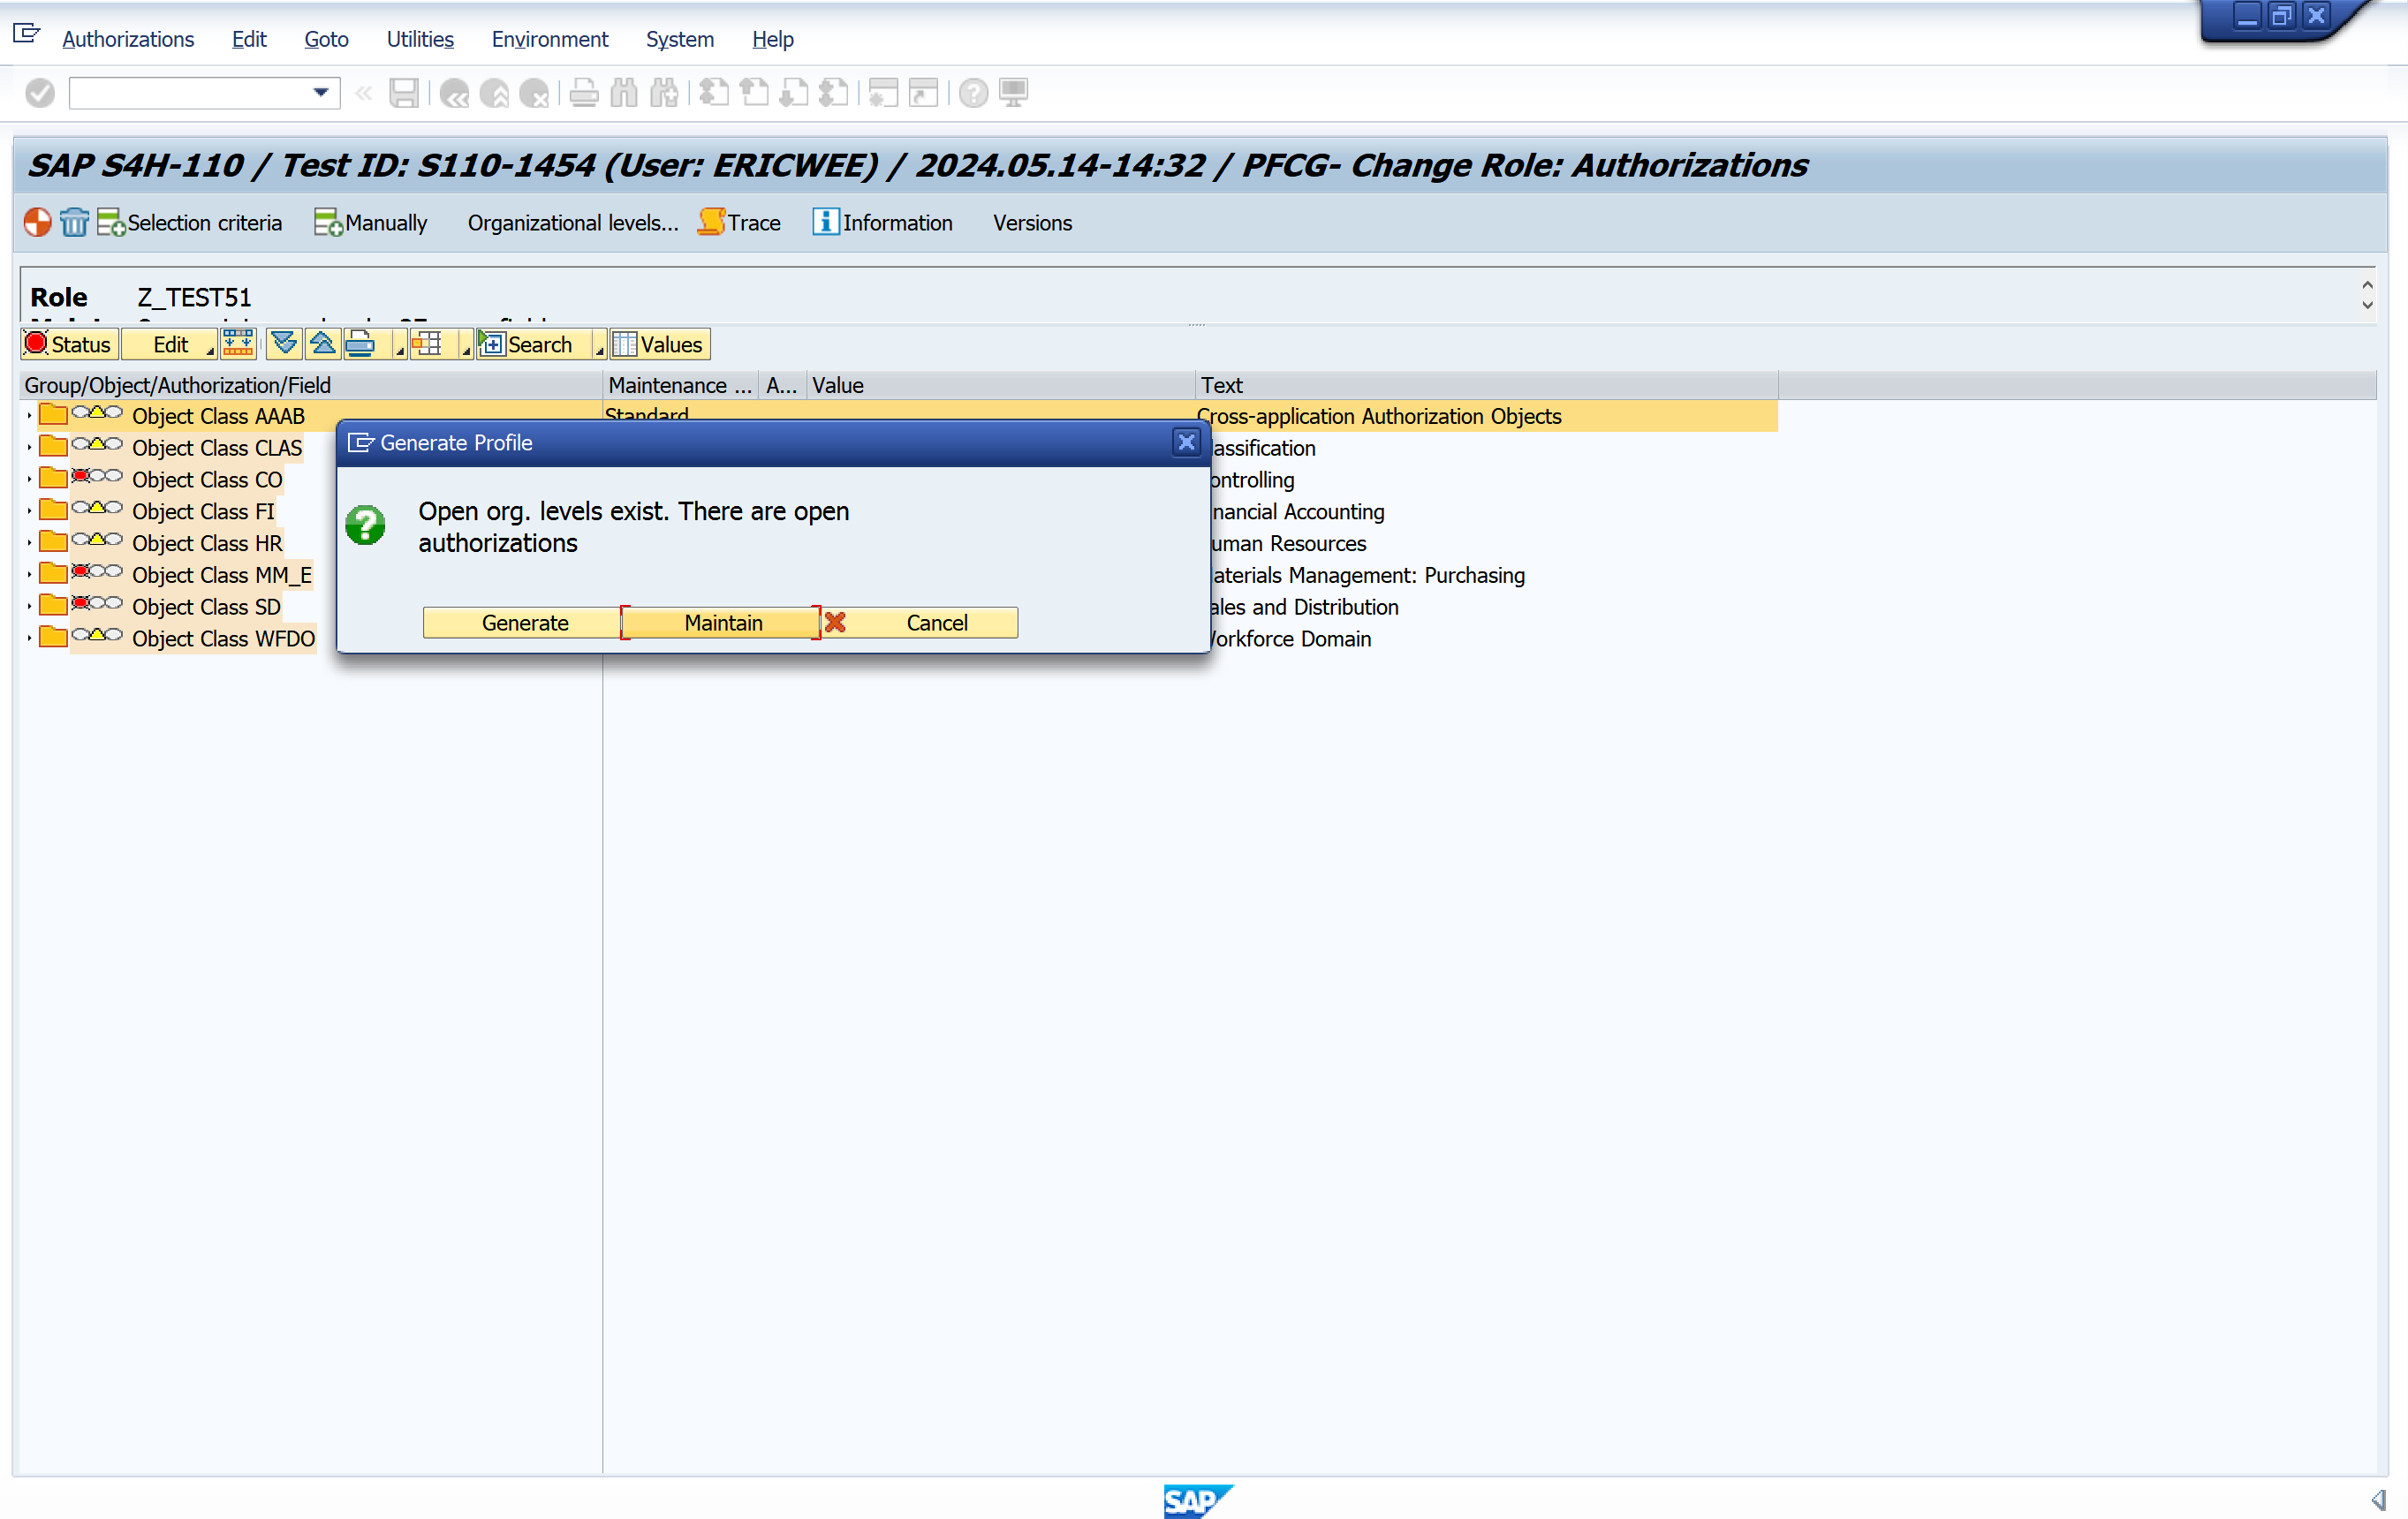The height and width of the screenshot is (1519, 2408).
Task: Click the Trace scroll icon
Action: point(711,222)
